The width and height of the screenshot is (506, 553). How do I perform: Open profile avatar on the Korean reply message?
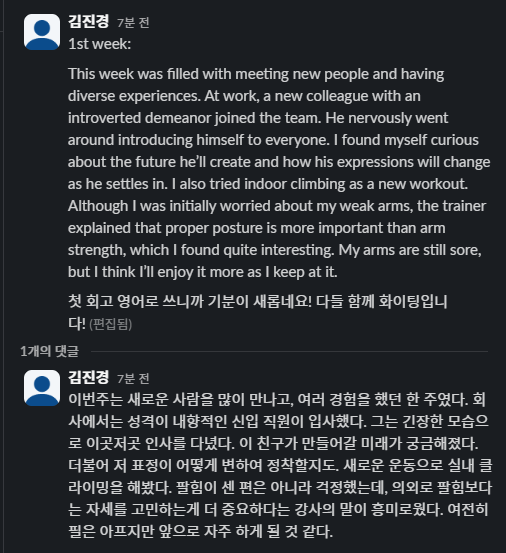pos(42,388)
